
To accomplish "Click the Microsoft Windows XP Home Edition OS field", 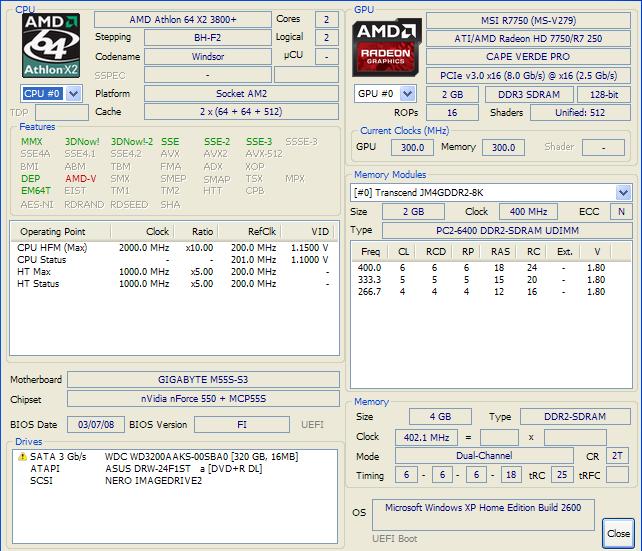I will (x=483, y=515).
